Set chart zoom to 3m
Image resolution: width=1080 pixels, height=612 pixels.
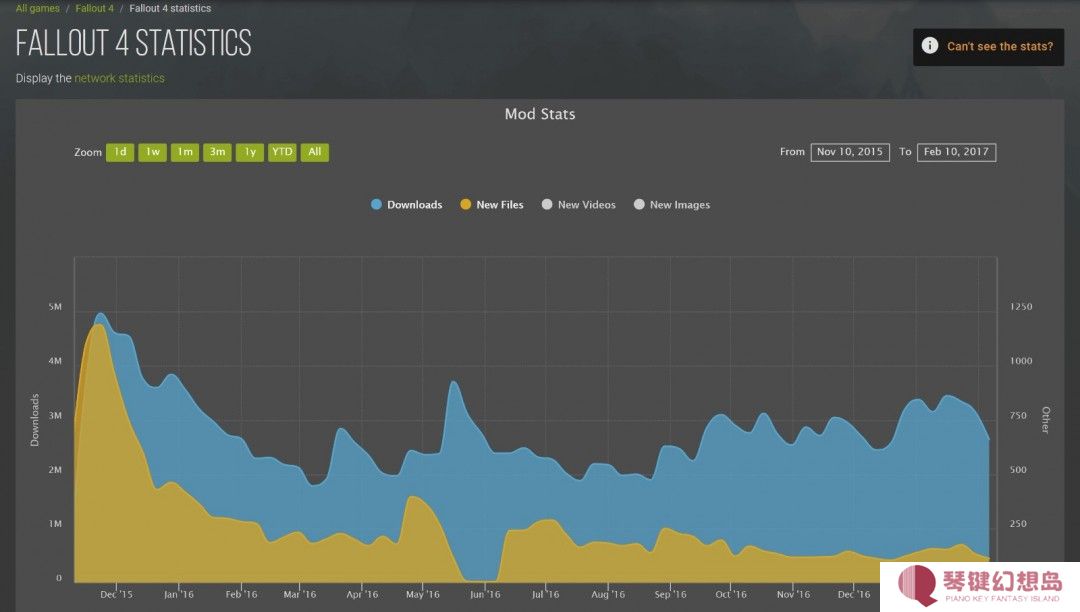(217, 152)
